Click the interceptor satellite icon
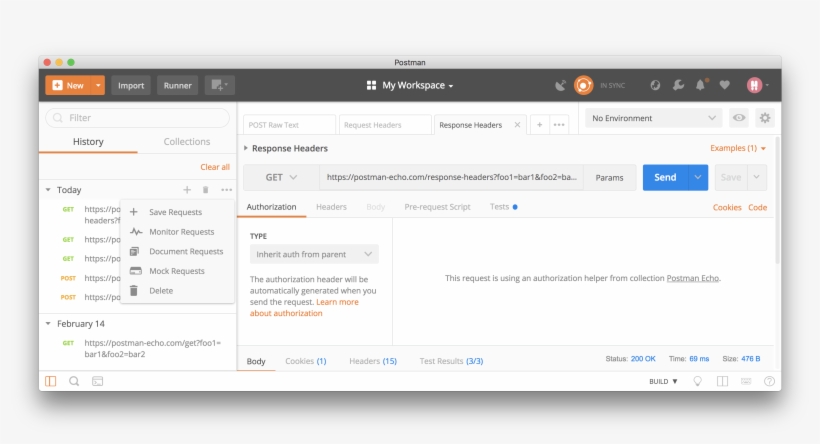 point(560,85)
